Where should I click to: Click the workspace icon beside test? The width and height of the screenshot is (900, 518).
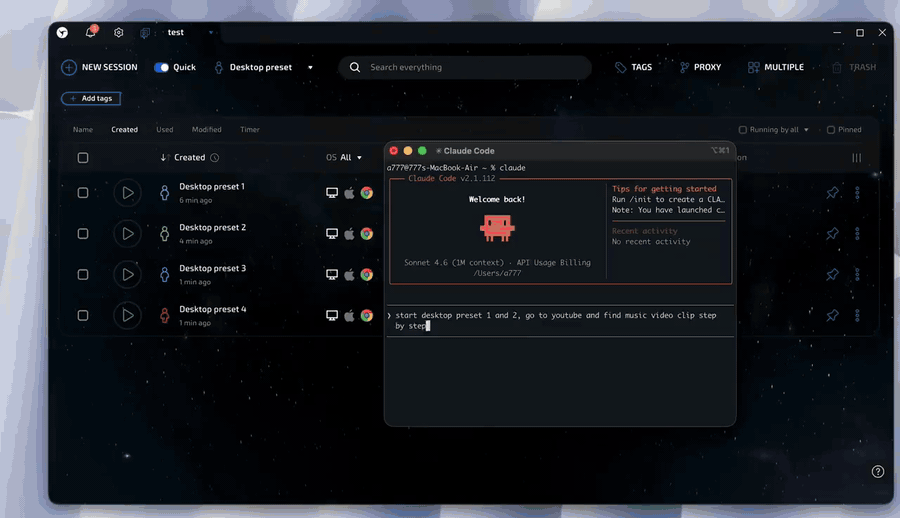pyautogui.click(x=145, y=33)
